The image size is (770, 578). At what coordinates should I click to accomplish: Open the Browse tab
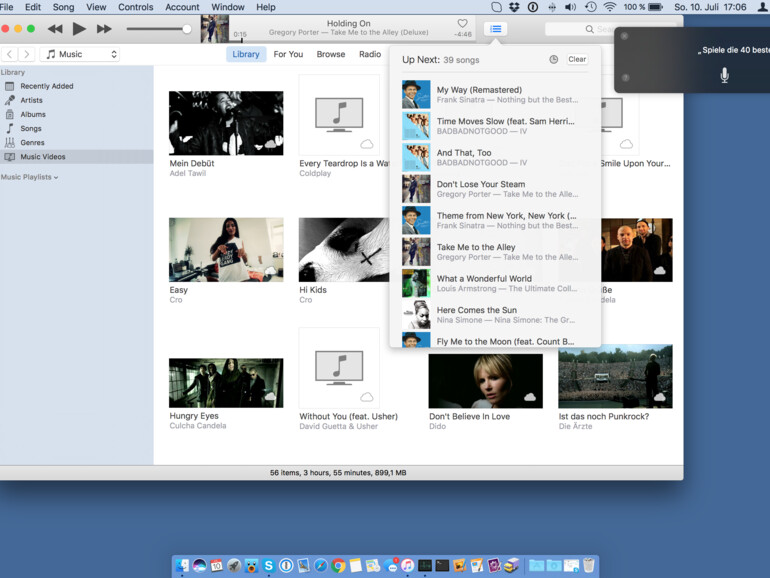click(331, 54)
